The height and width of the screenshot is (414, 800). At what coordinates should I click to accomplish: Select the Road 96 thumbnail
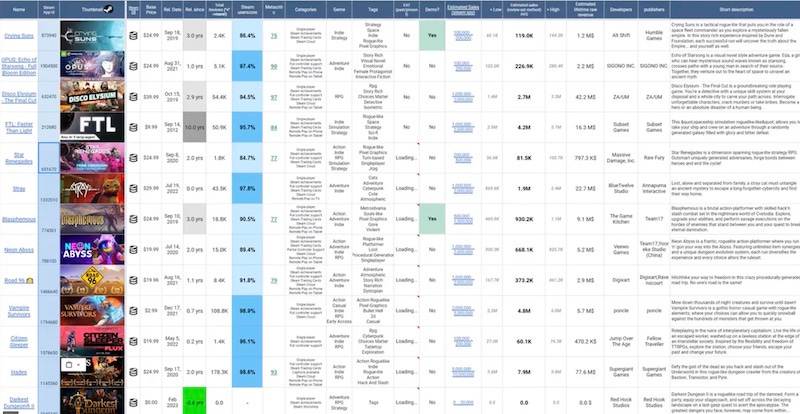[92, 280]
